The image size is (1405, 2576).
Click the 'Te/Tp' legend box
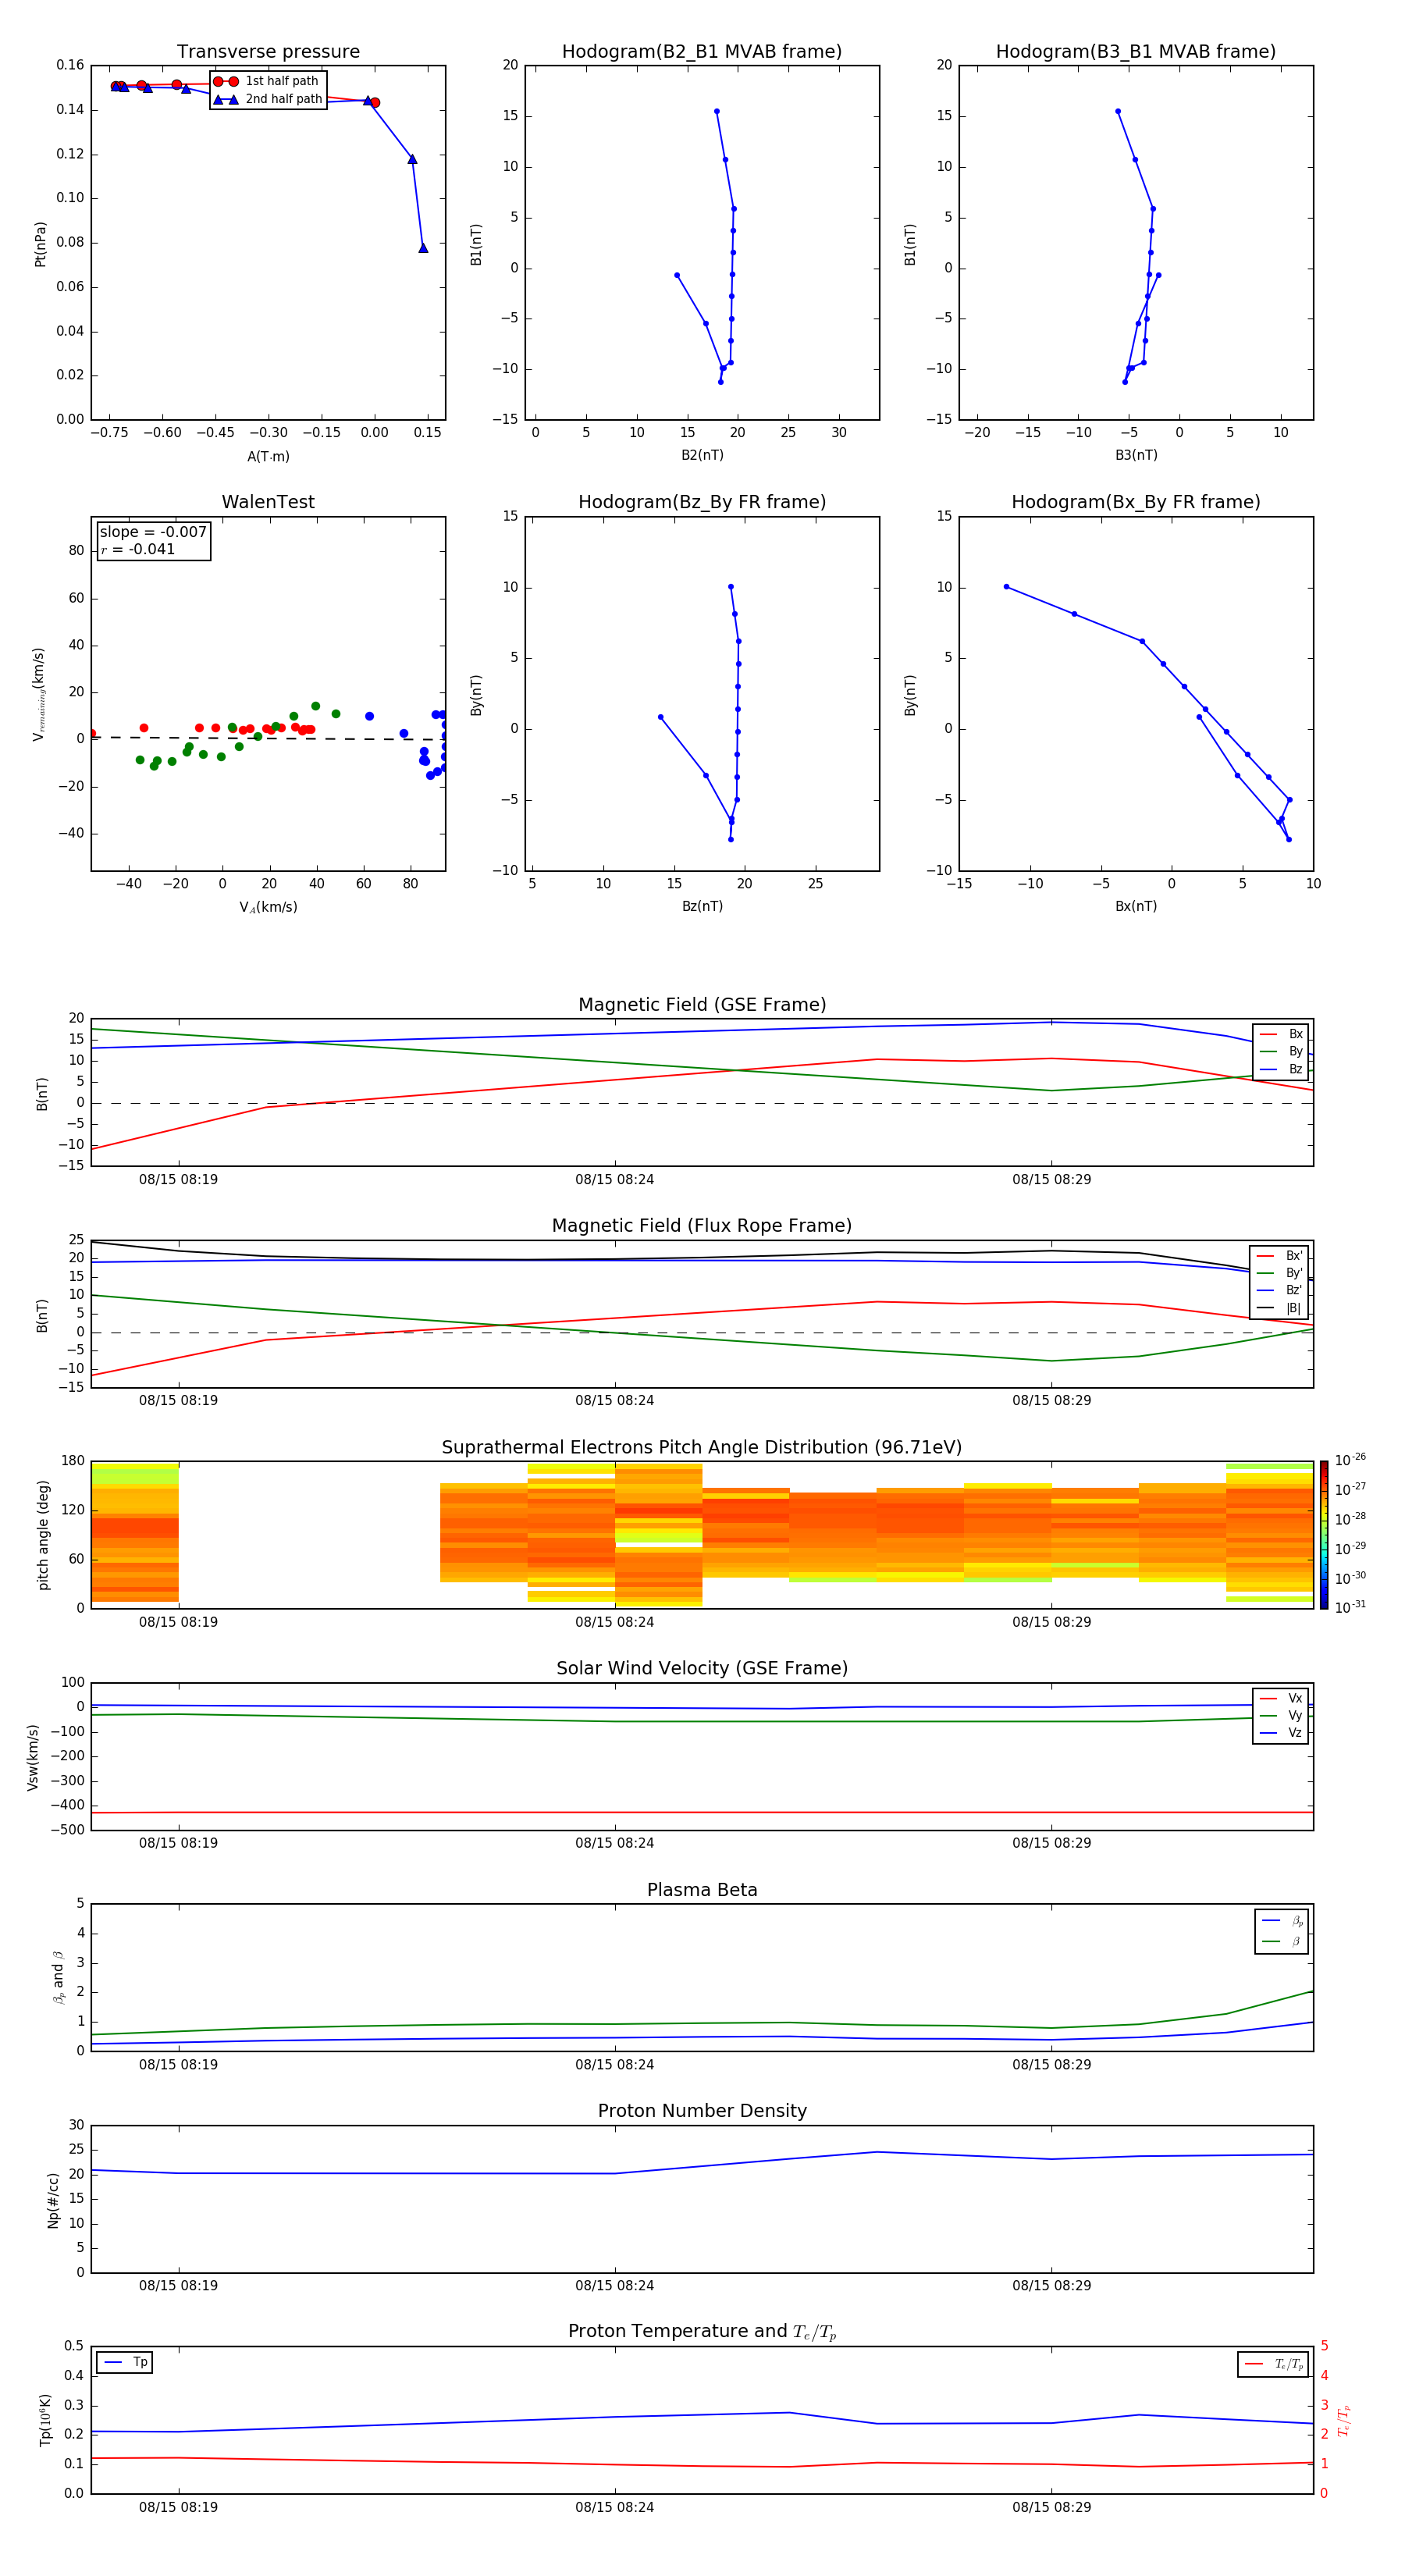click(x=1273, y=2364)
